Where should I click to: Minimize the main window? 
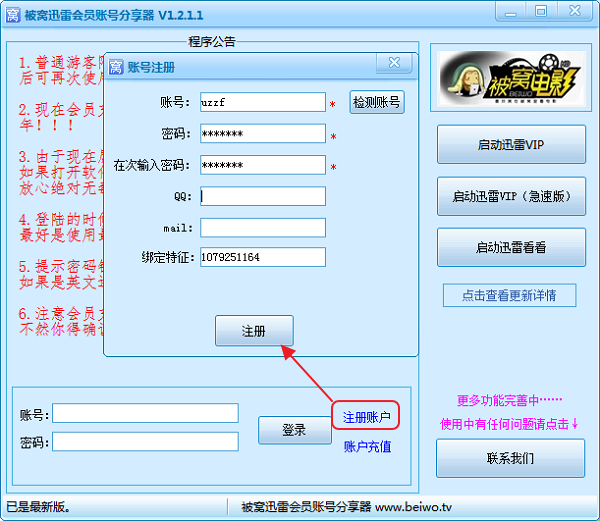(510, 11)
